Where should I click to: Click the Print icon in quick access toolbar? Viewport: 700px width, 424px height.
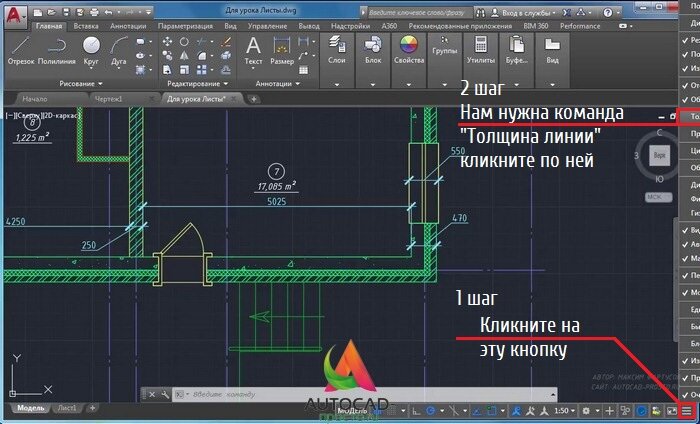coord(94,12)
